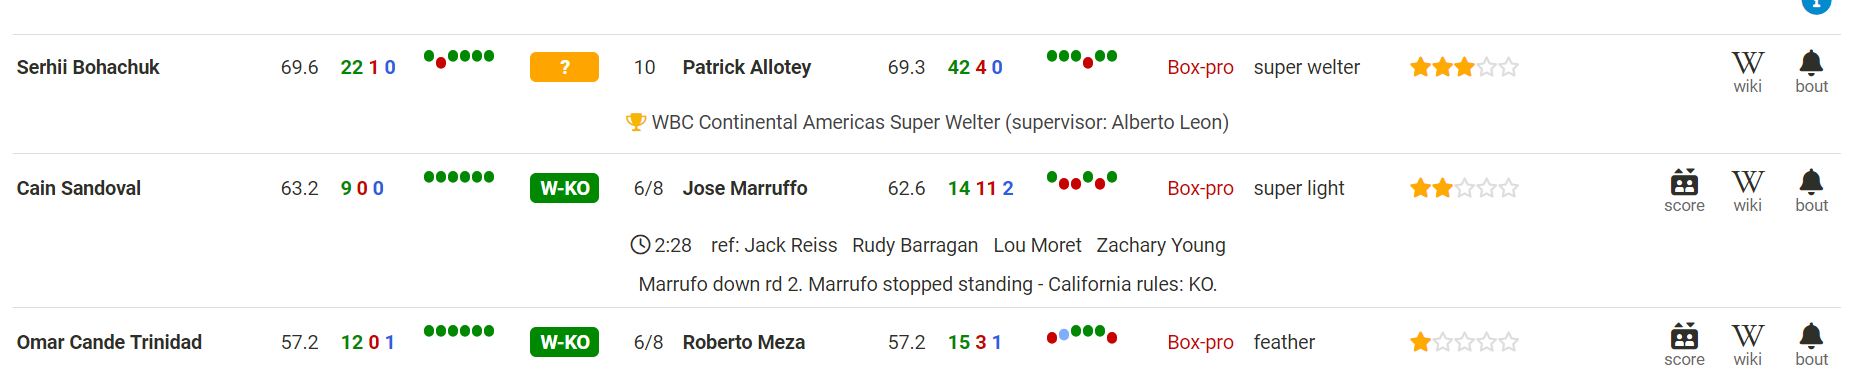Open Roberto Meza's fighter page
Image resolution: width=1856 pixels, height=374 pixels.
point(744,342)
